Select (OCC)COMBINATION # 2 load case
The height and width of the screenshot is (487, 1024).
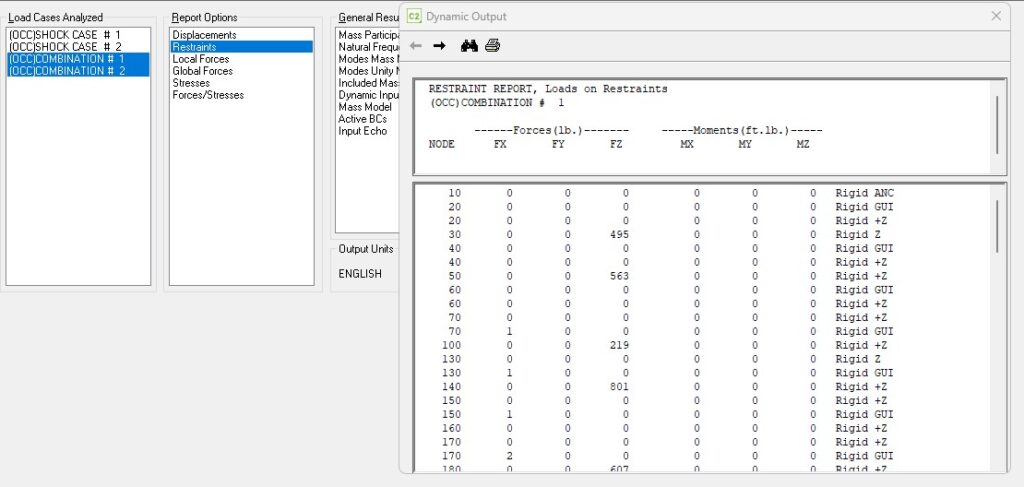point(67,71)
